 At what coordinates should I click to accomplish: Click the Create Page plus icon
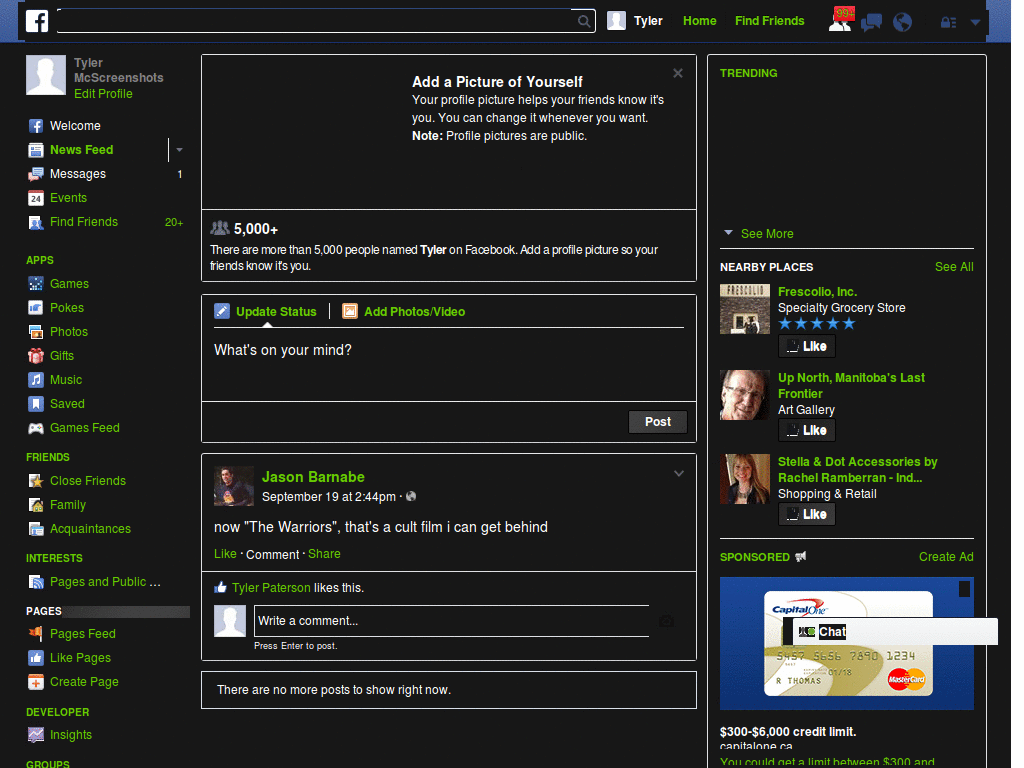[36, 682]
